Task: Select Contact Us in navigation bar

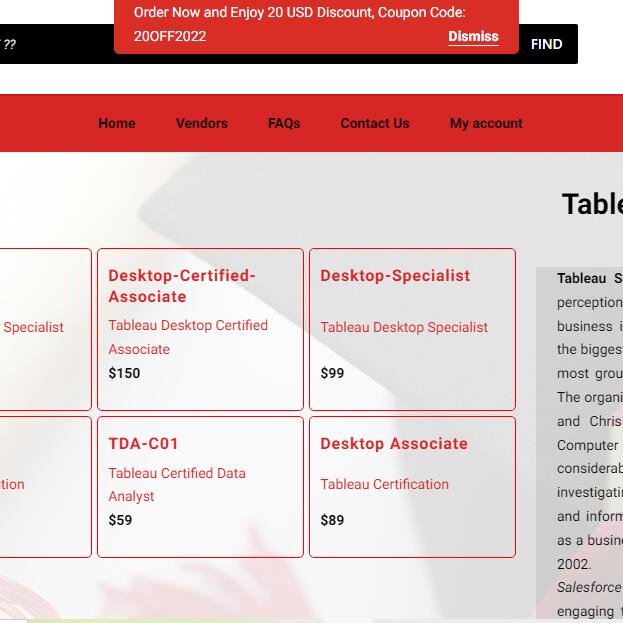Action: pyautogui.click(x=375, y=123)
